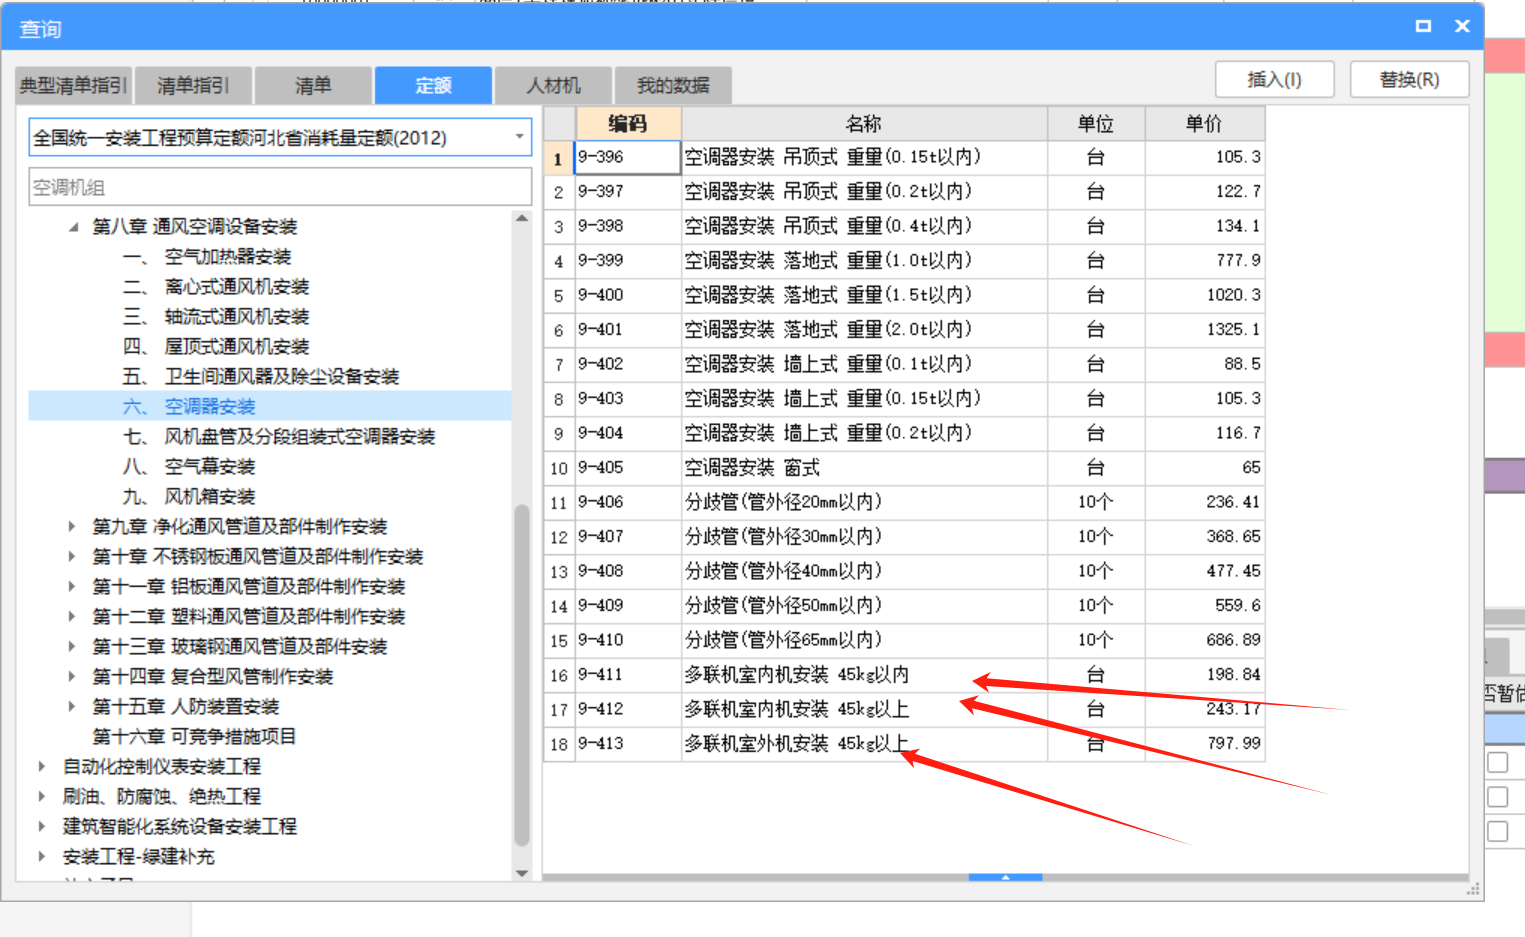
Task: Expand 安装工程-绿建补充 node
Action: tap(42, 856)
